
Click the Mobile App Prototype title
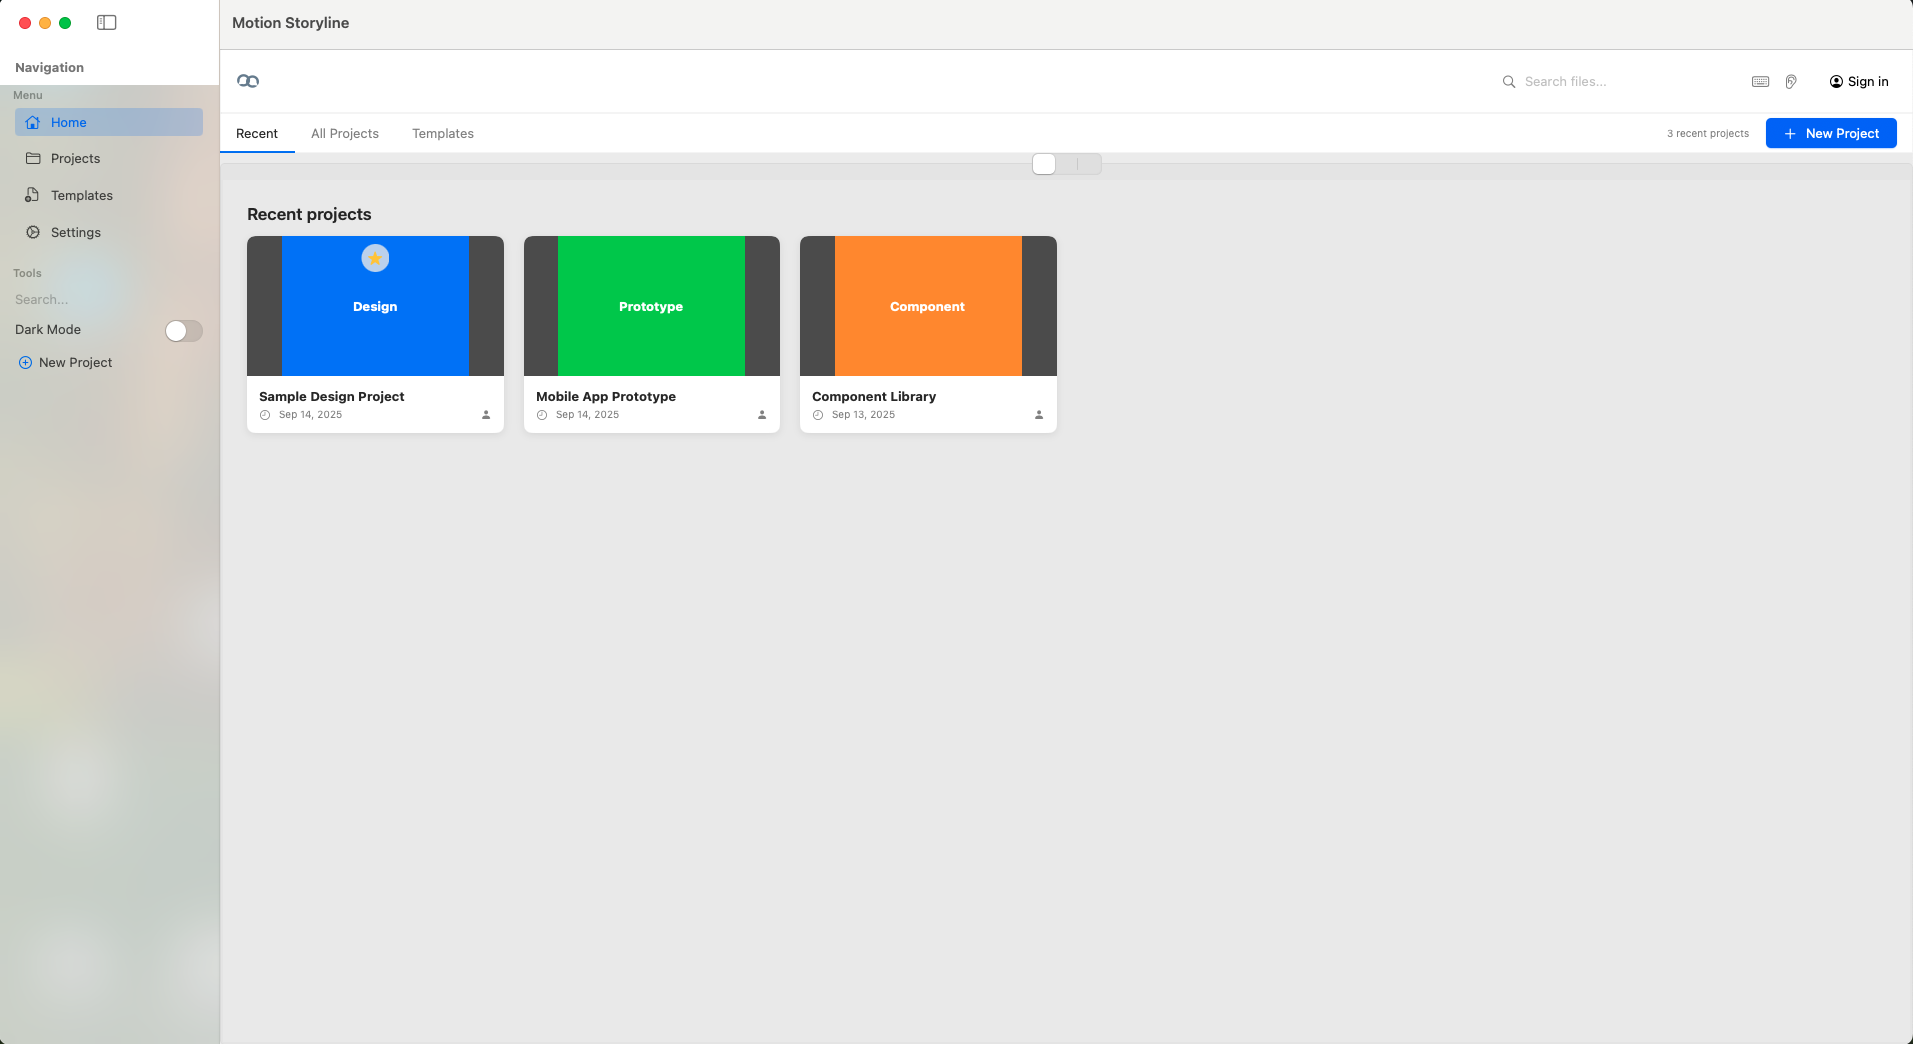point(606,397)
